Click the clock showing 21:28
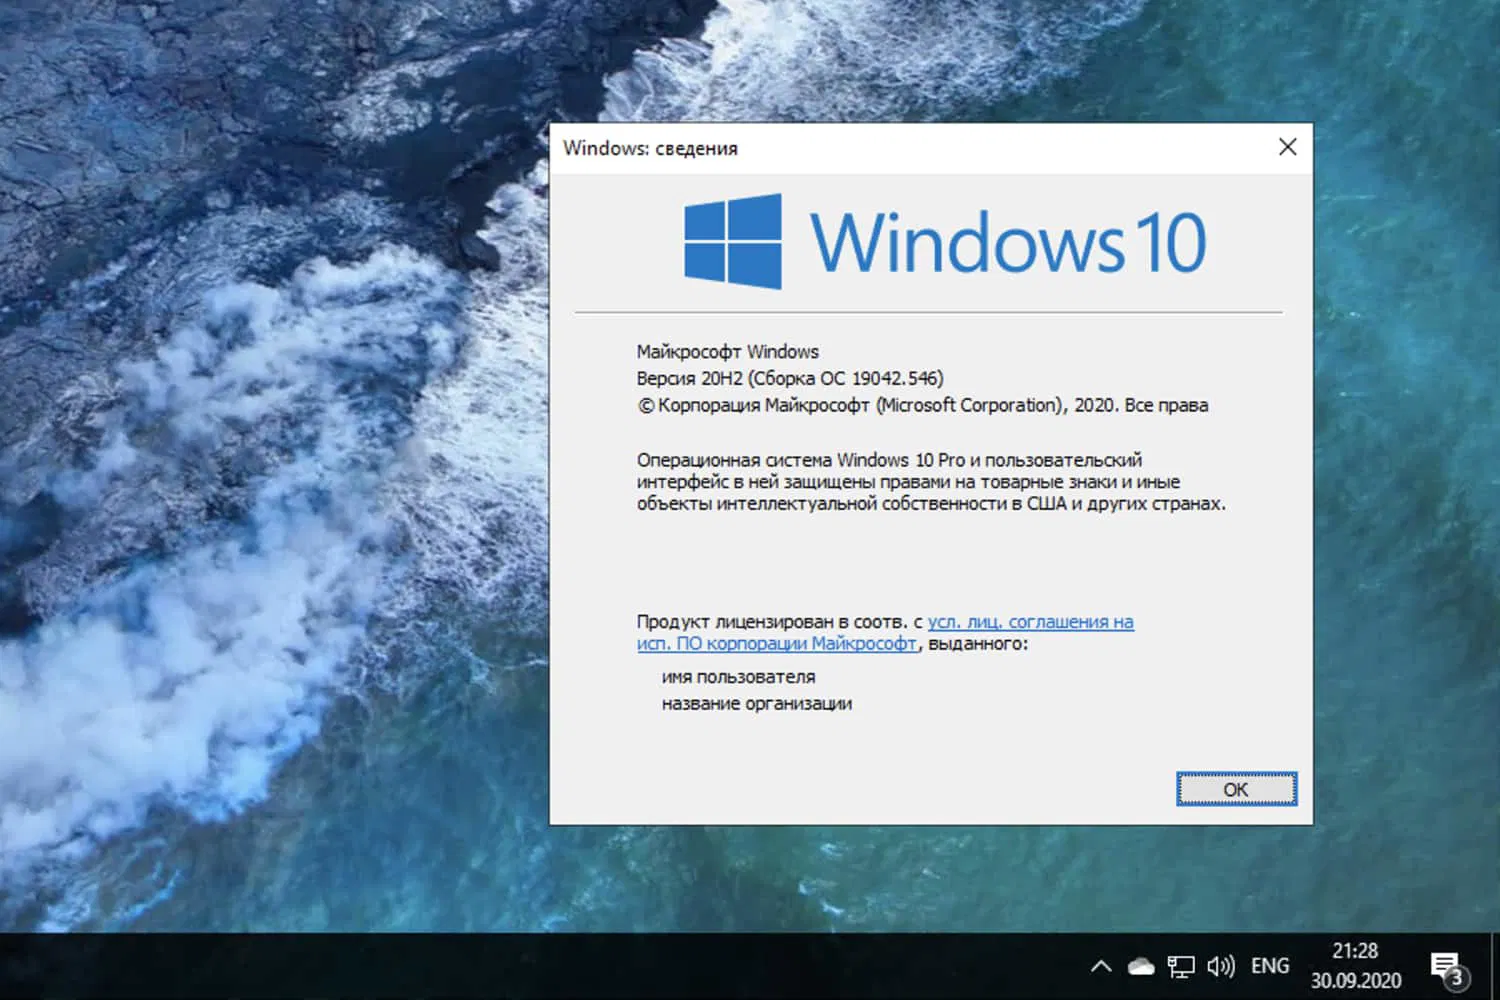Image resolution: width=1500 pixels, height=1000 pixels. point(1356,951)
